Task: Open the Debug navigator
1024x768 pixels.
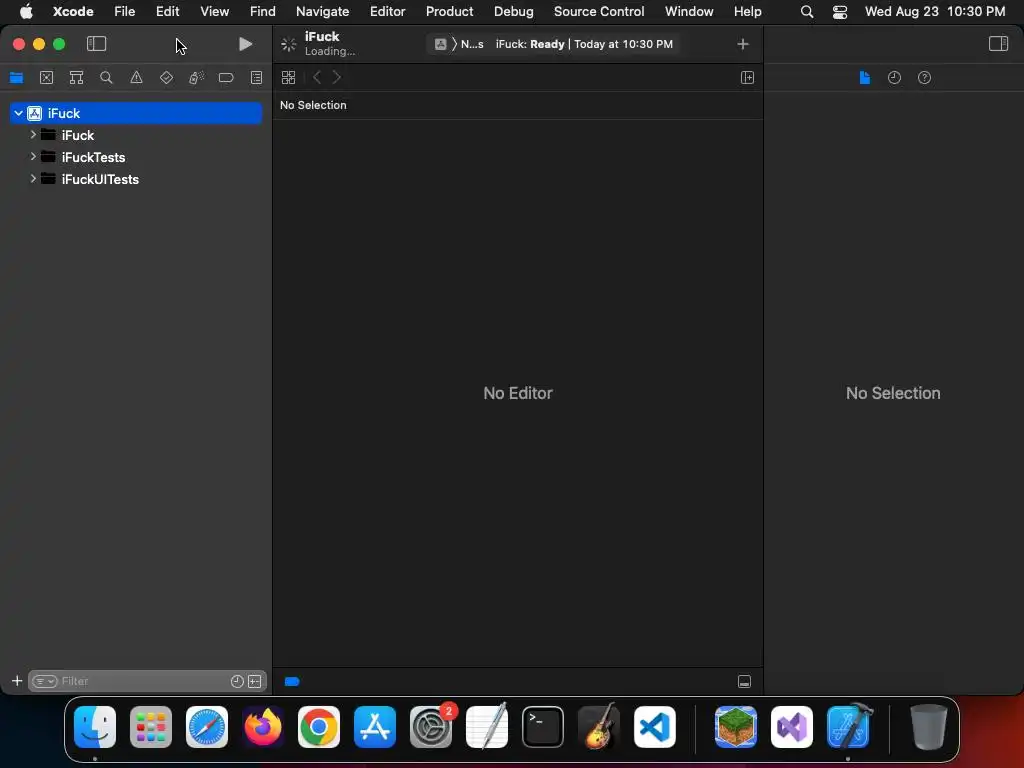Action: (197, 78)
